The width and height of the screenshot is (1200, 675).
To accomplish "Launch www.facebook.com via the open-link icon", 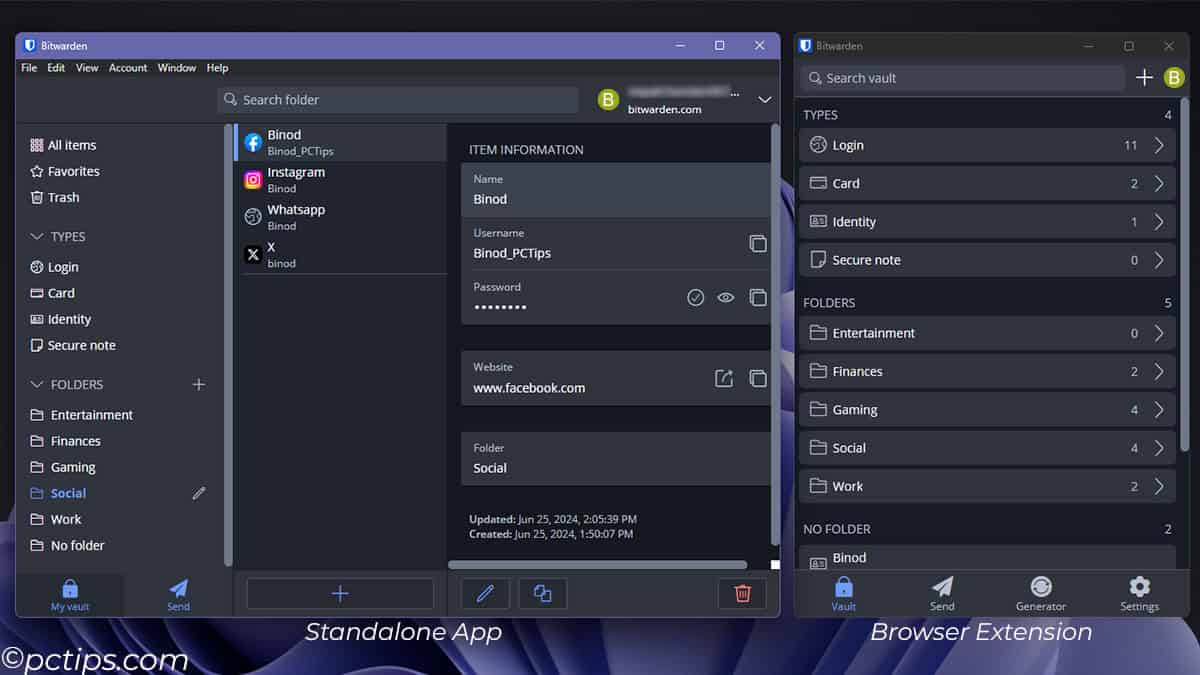I will [x=723, y=378].
